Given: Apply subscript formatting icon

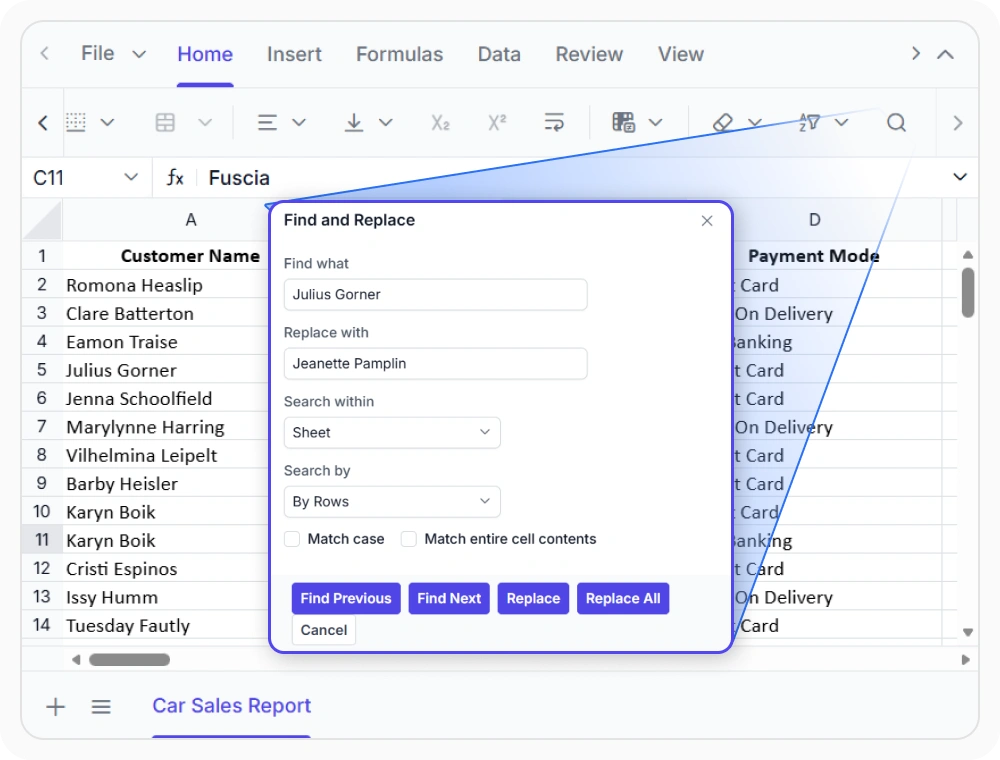Looking at the screenshot, I should pyautogui.click(x=440, y=122).
